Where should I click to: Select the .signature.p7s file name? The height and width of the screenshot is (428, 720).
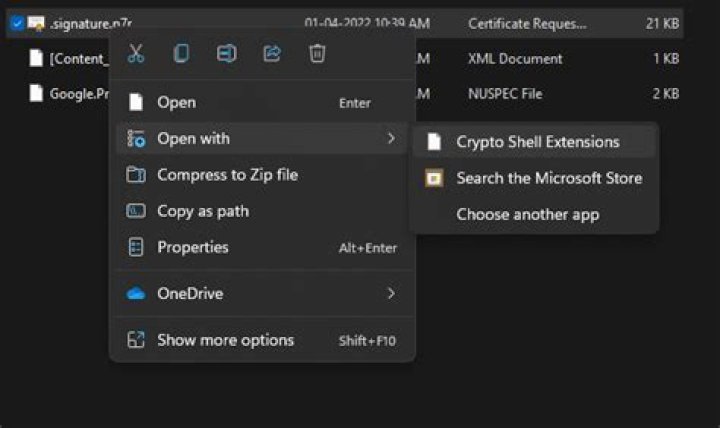pos(90,23)
